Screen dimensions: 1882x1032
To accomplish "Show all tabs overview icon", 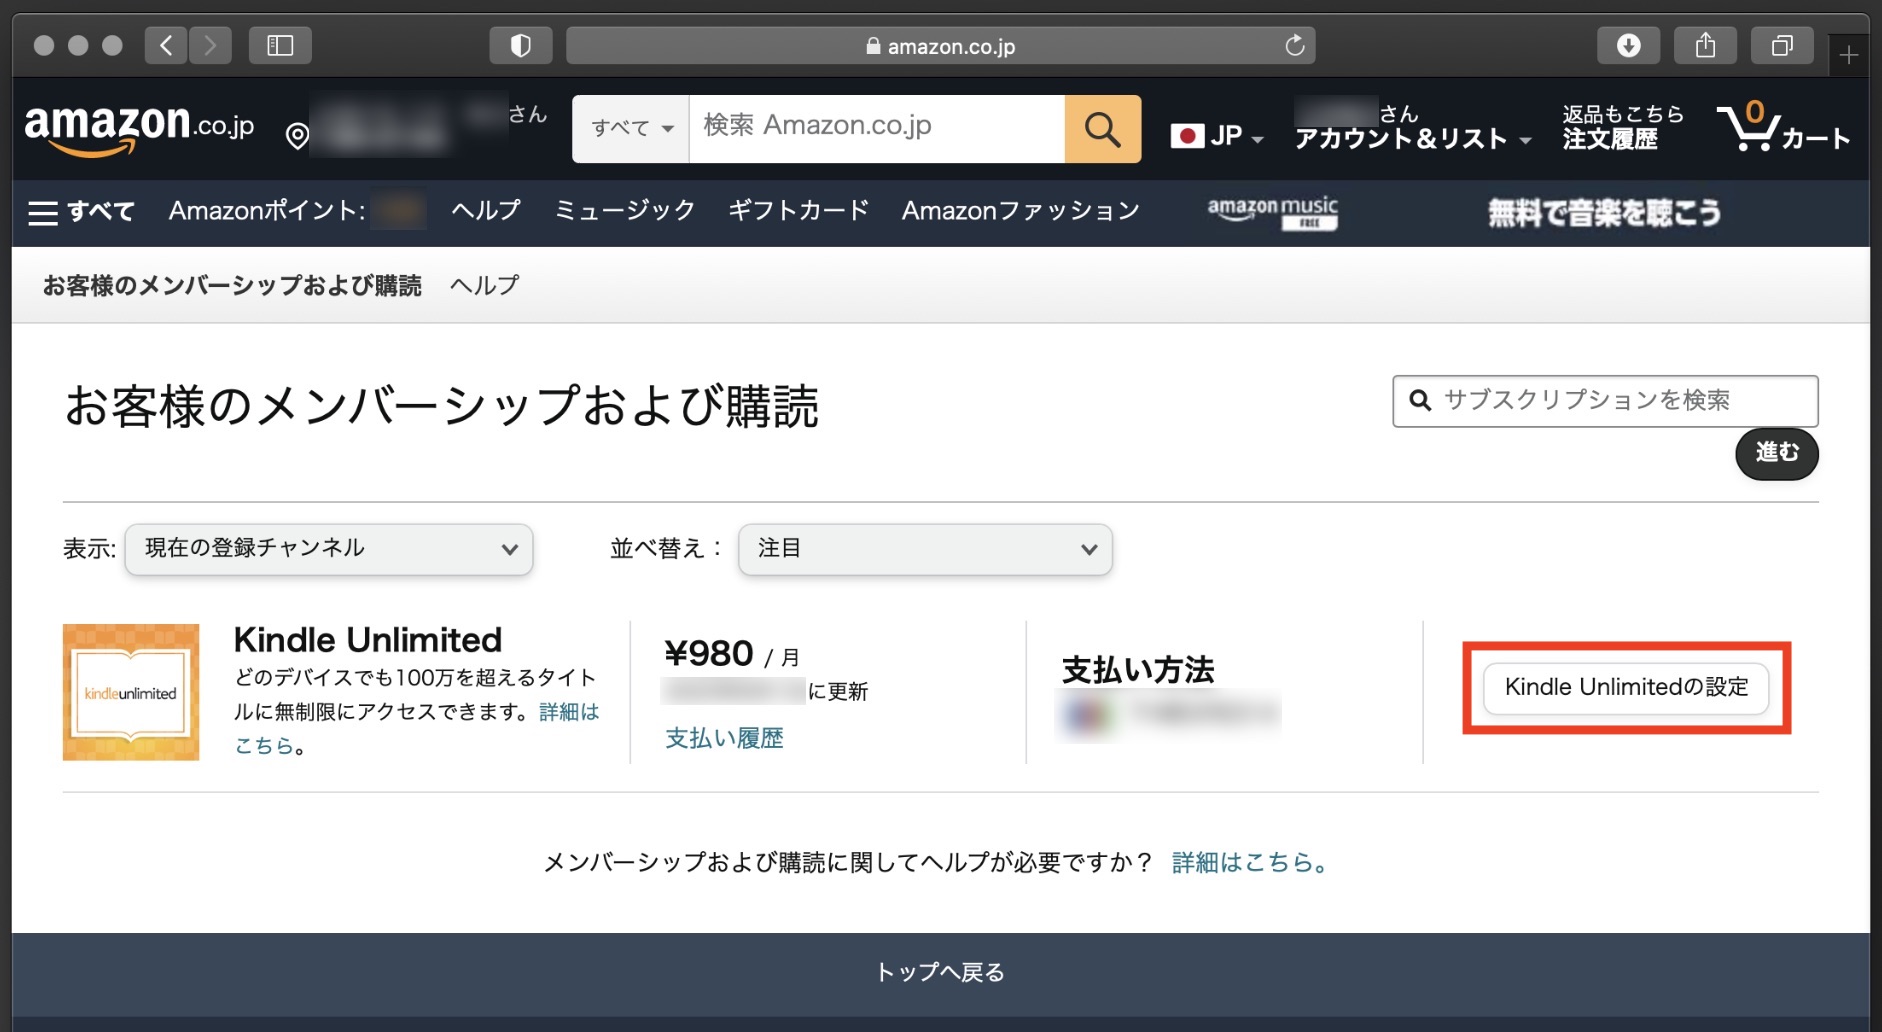I will tap(1782, 45).
